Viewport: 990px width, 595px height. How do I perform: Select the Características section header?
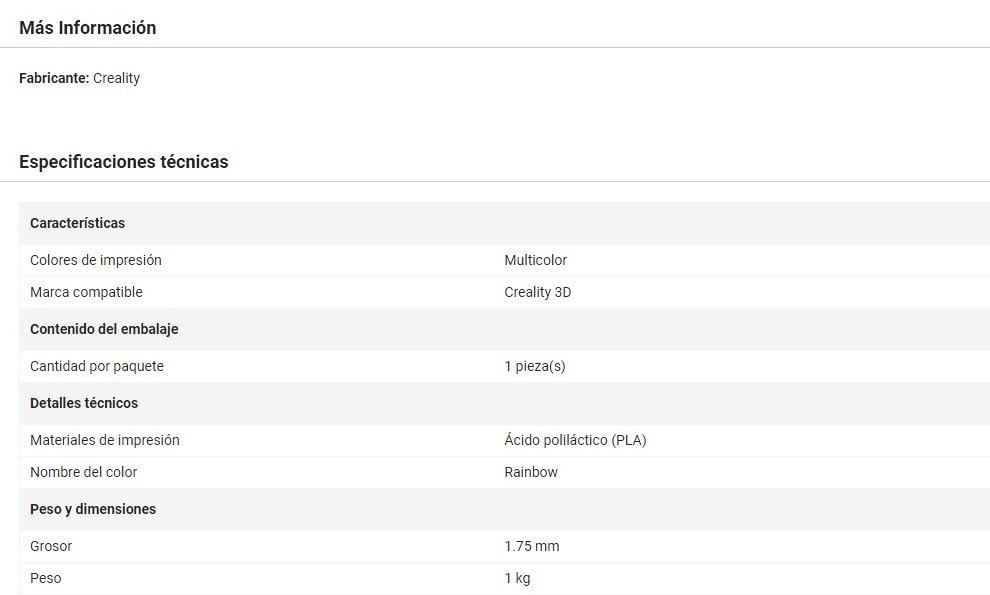77,223
